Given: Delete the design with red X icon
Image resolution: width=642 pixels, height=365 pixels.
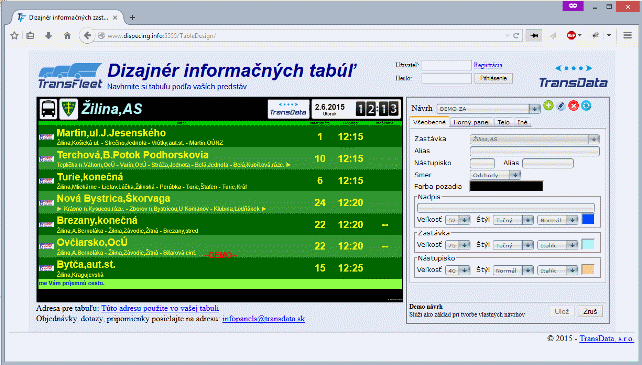Looking at the screenshot, I should point(574,106).
